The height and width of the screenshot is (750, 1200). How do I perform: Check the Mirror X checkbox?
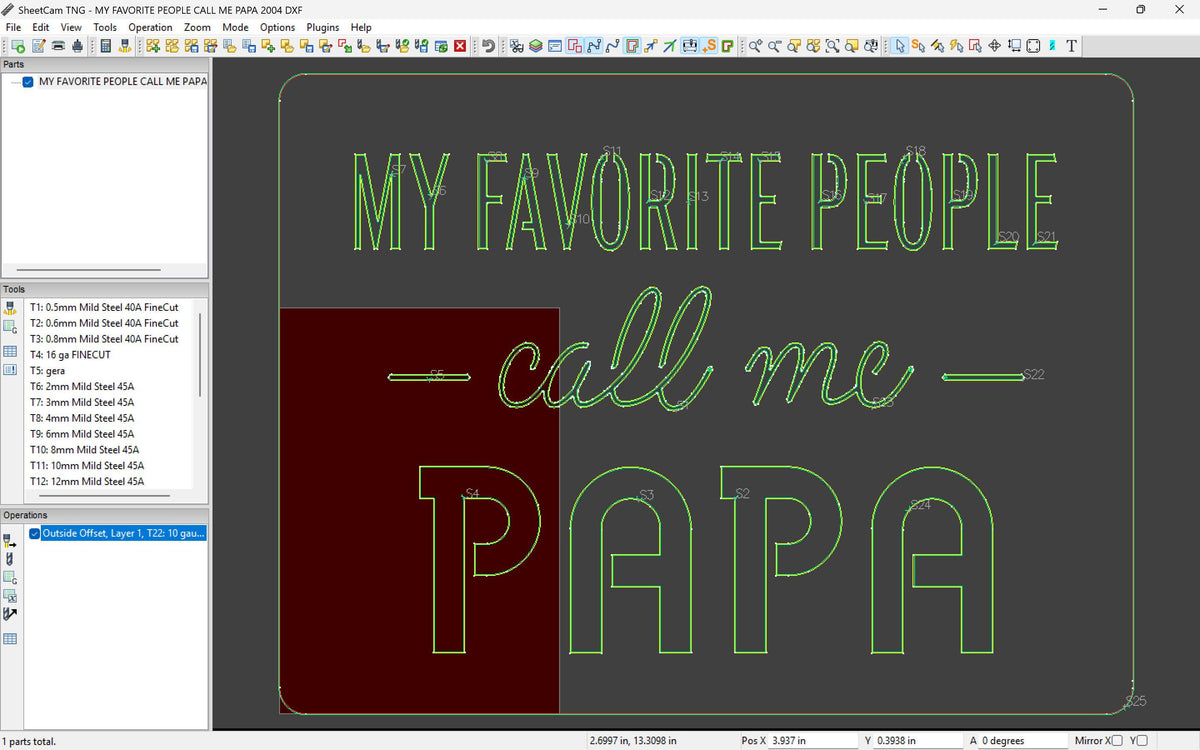point(1117,741)
